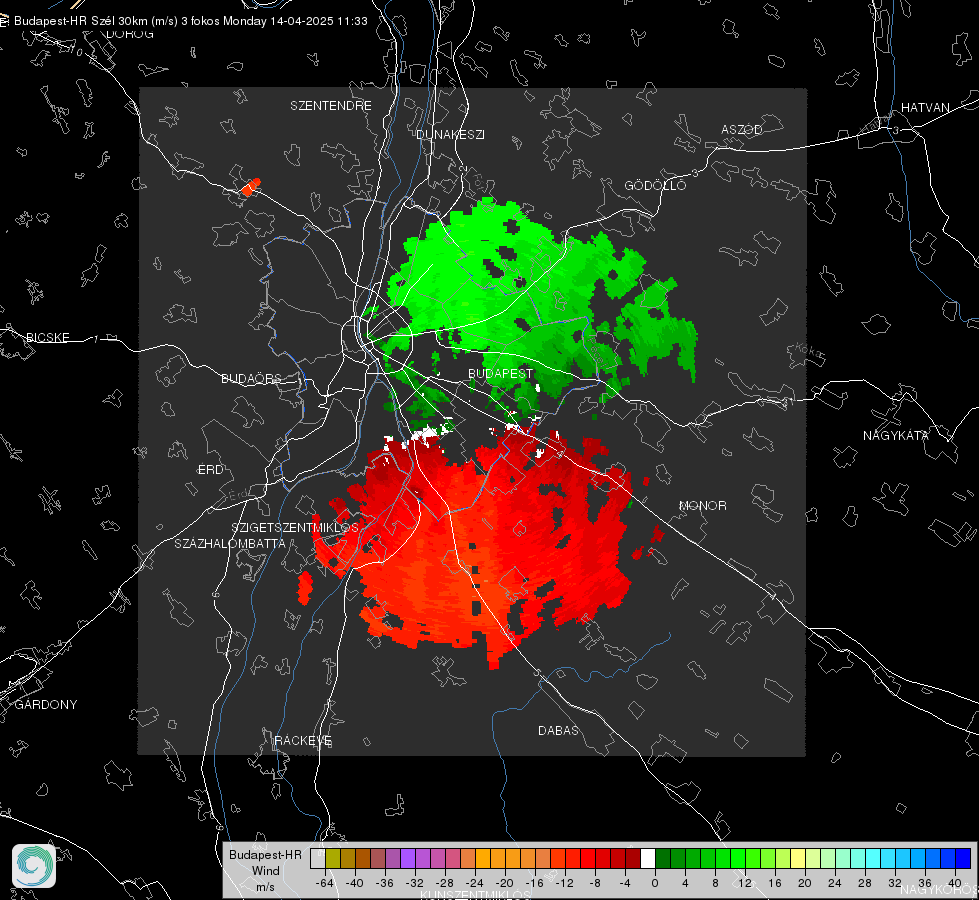
Task: Click the ASZOD town label
Action: pos(742,129)
